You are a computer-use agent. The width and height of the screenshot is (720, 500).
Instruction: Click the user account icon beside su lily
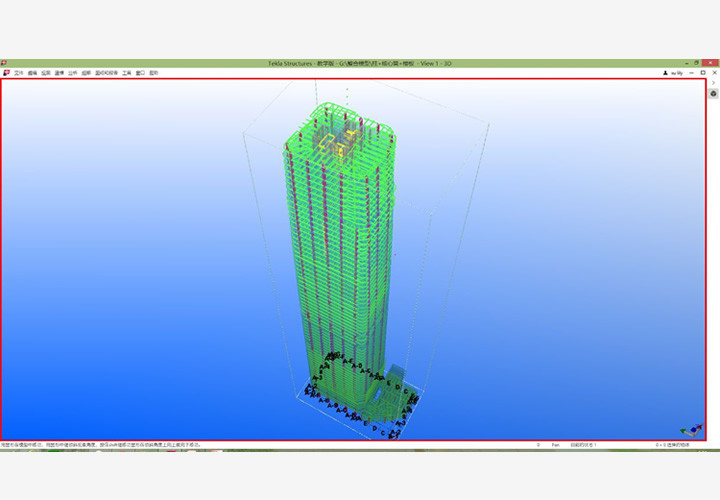point(666,73)
